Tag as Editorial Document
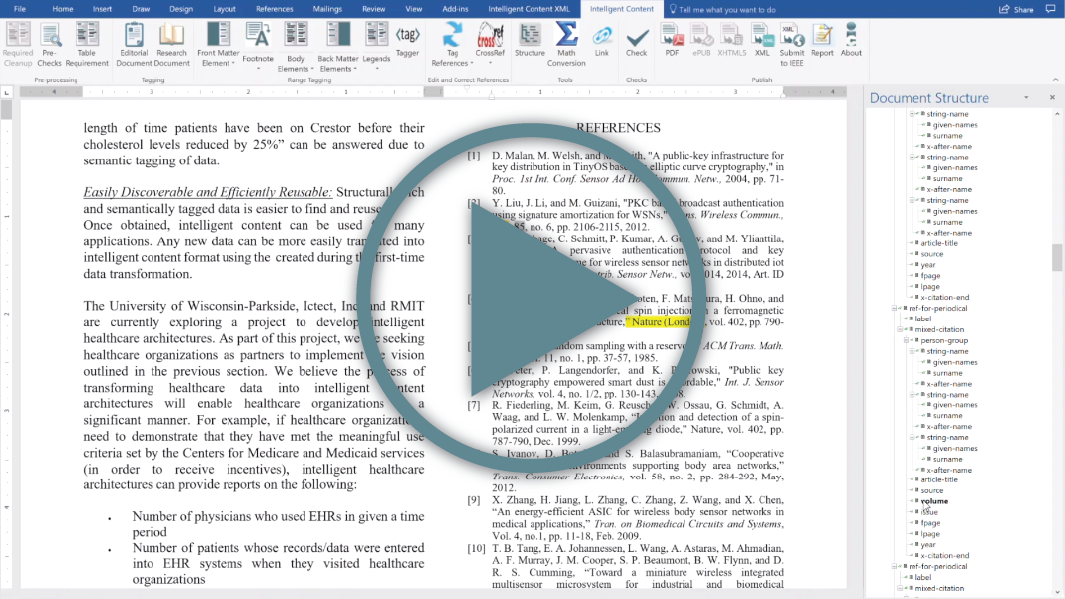Image resolution: width=1065 pixels, height=599 pixels. 134,45
